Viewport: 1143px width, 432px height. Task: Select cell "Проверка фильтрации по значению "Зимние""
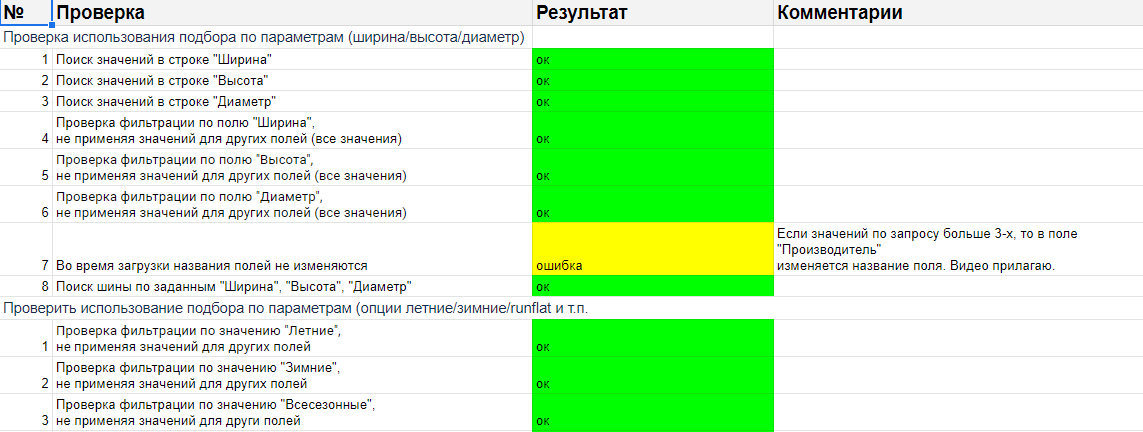click(x=292, y=375)
